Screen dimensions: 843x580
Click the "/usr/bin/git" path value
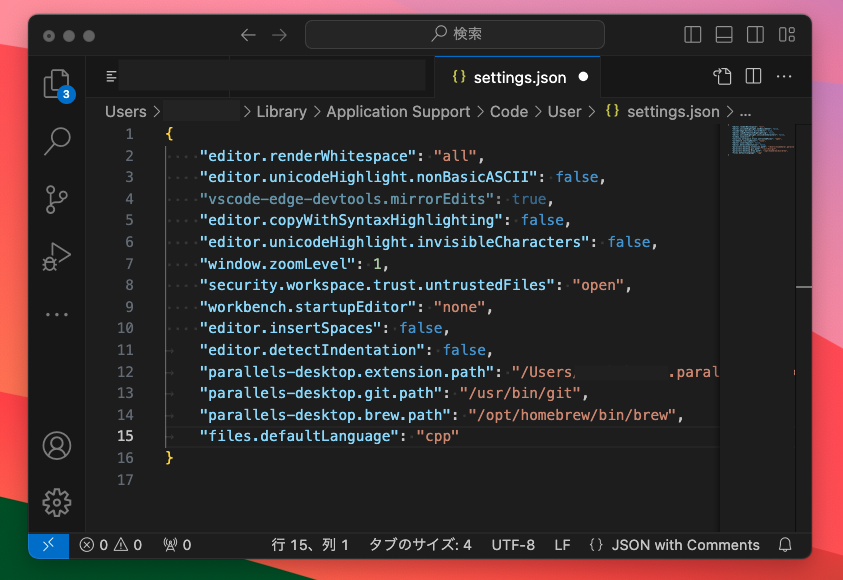pos(520,393)
